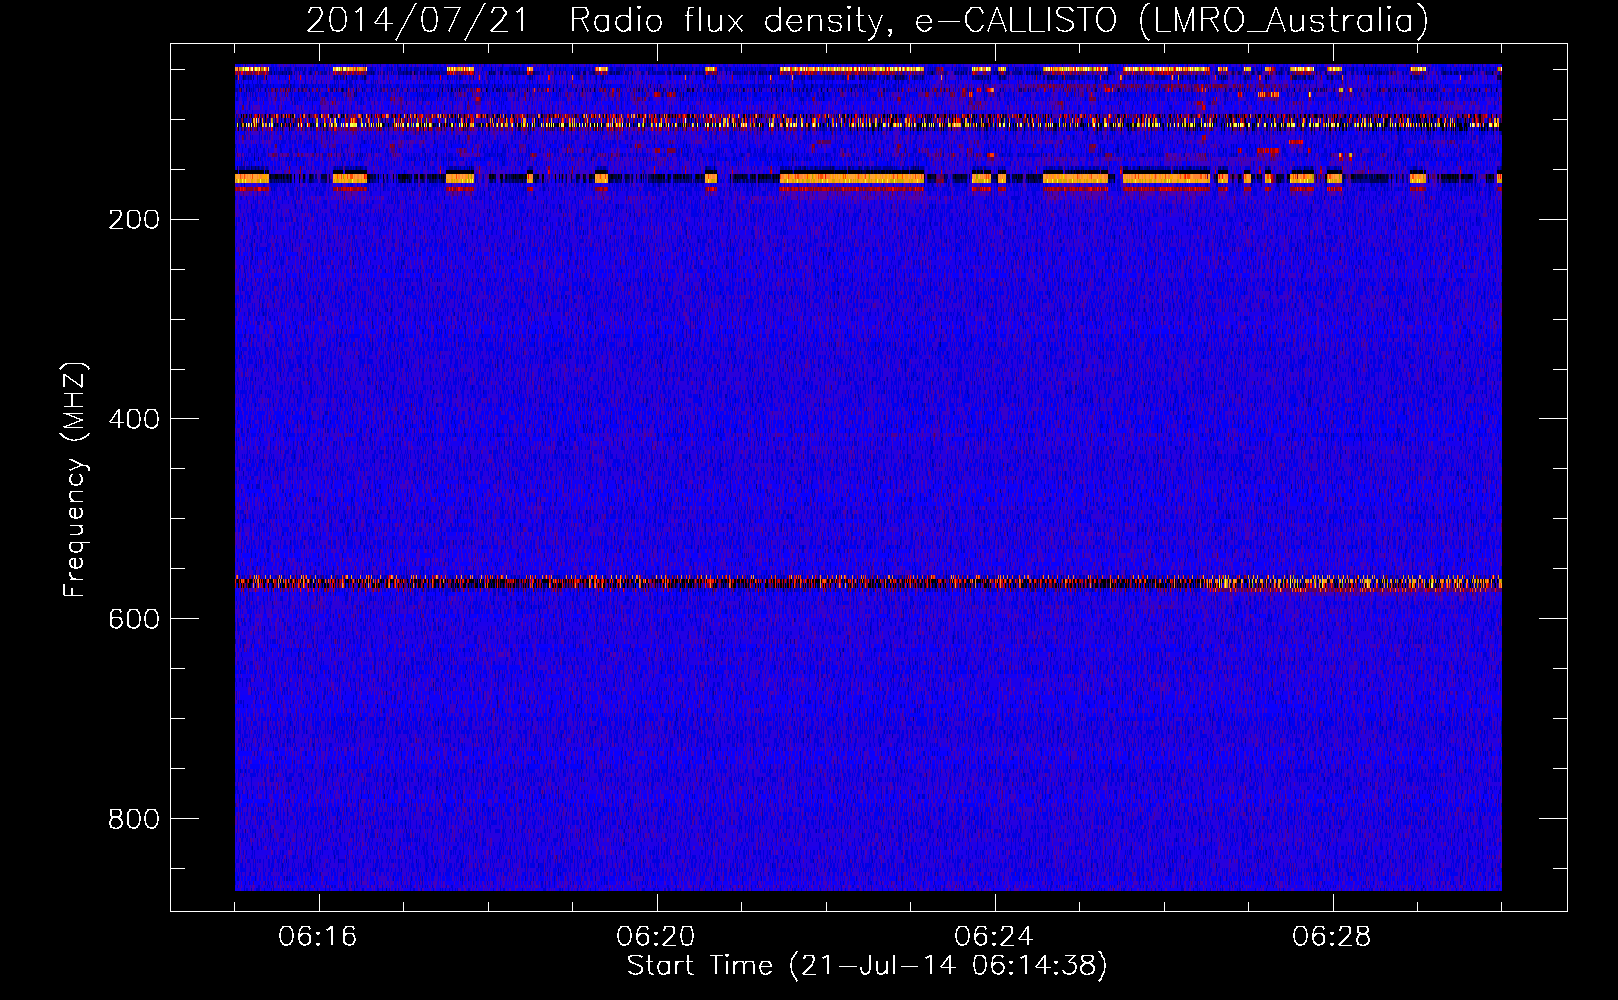Click the 06:20 time tick label

(656, 937)
